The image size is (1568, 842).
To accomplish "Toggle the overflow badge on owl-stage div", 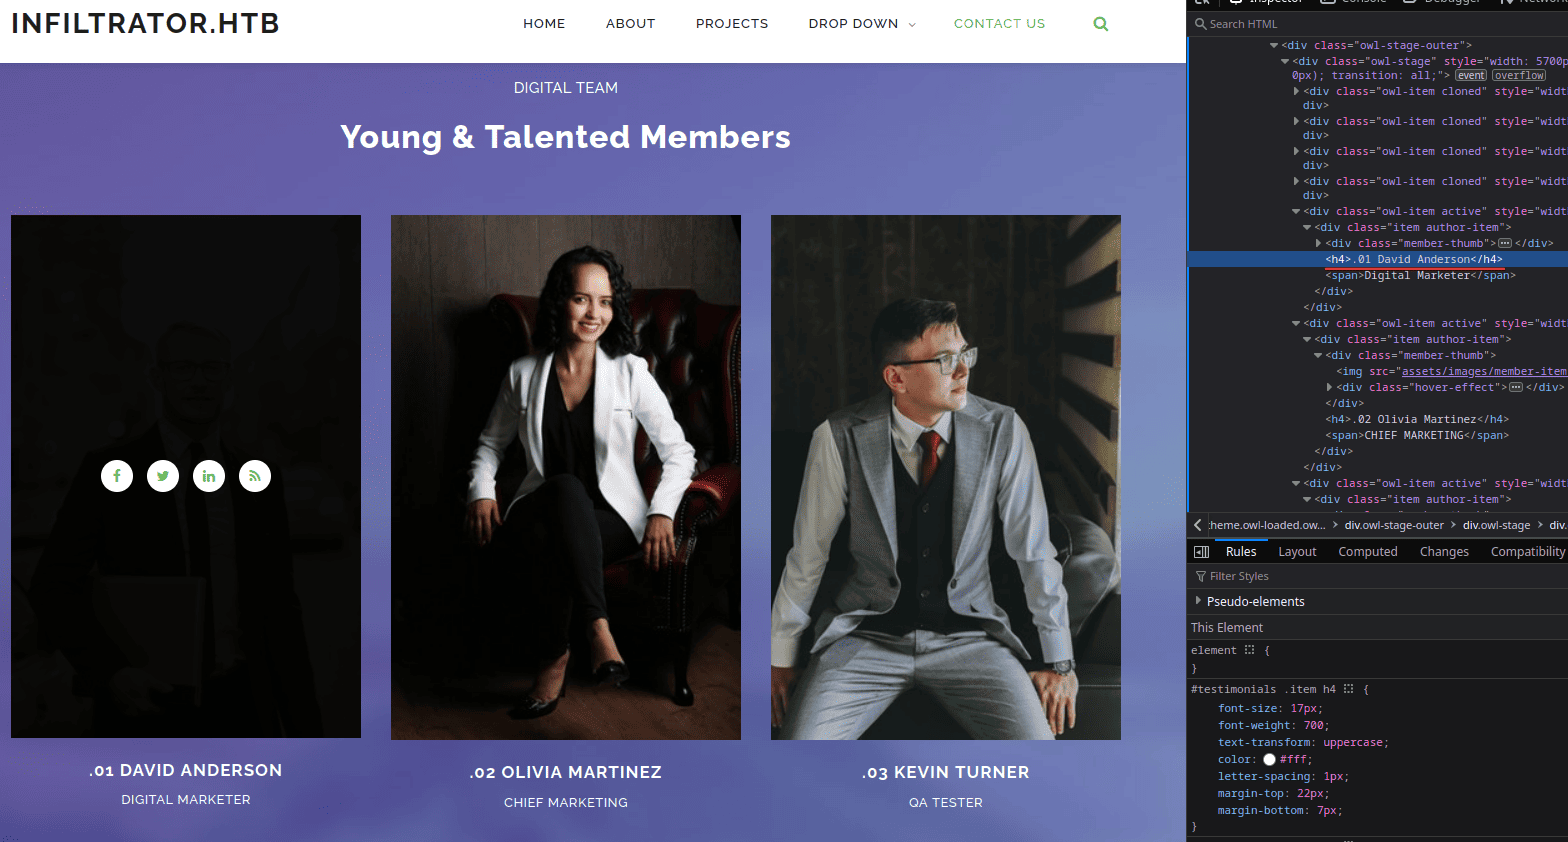I will tap(1519, 76).
